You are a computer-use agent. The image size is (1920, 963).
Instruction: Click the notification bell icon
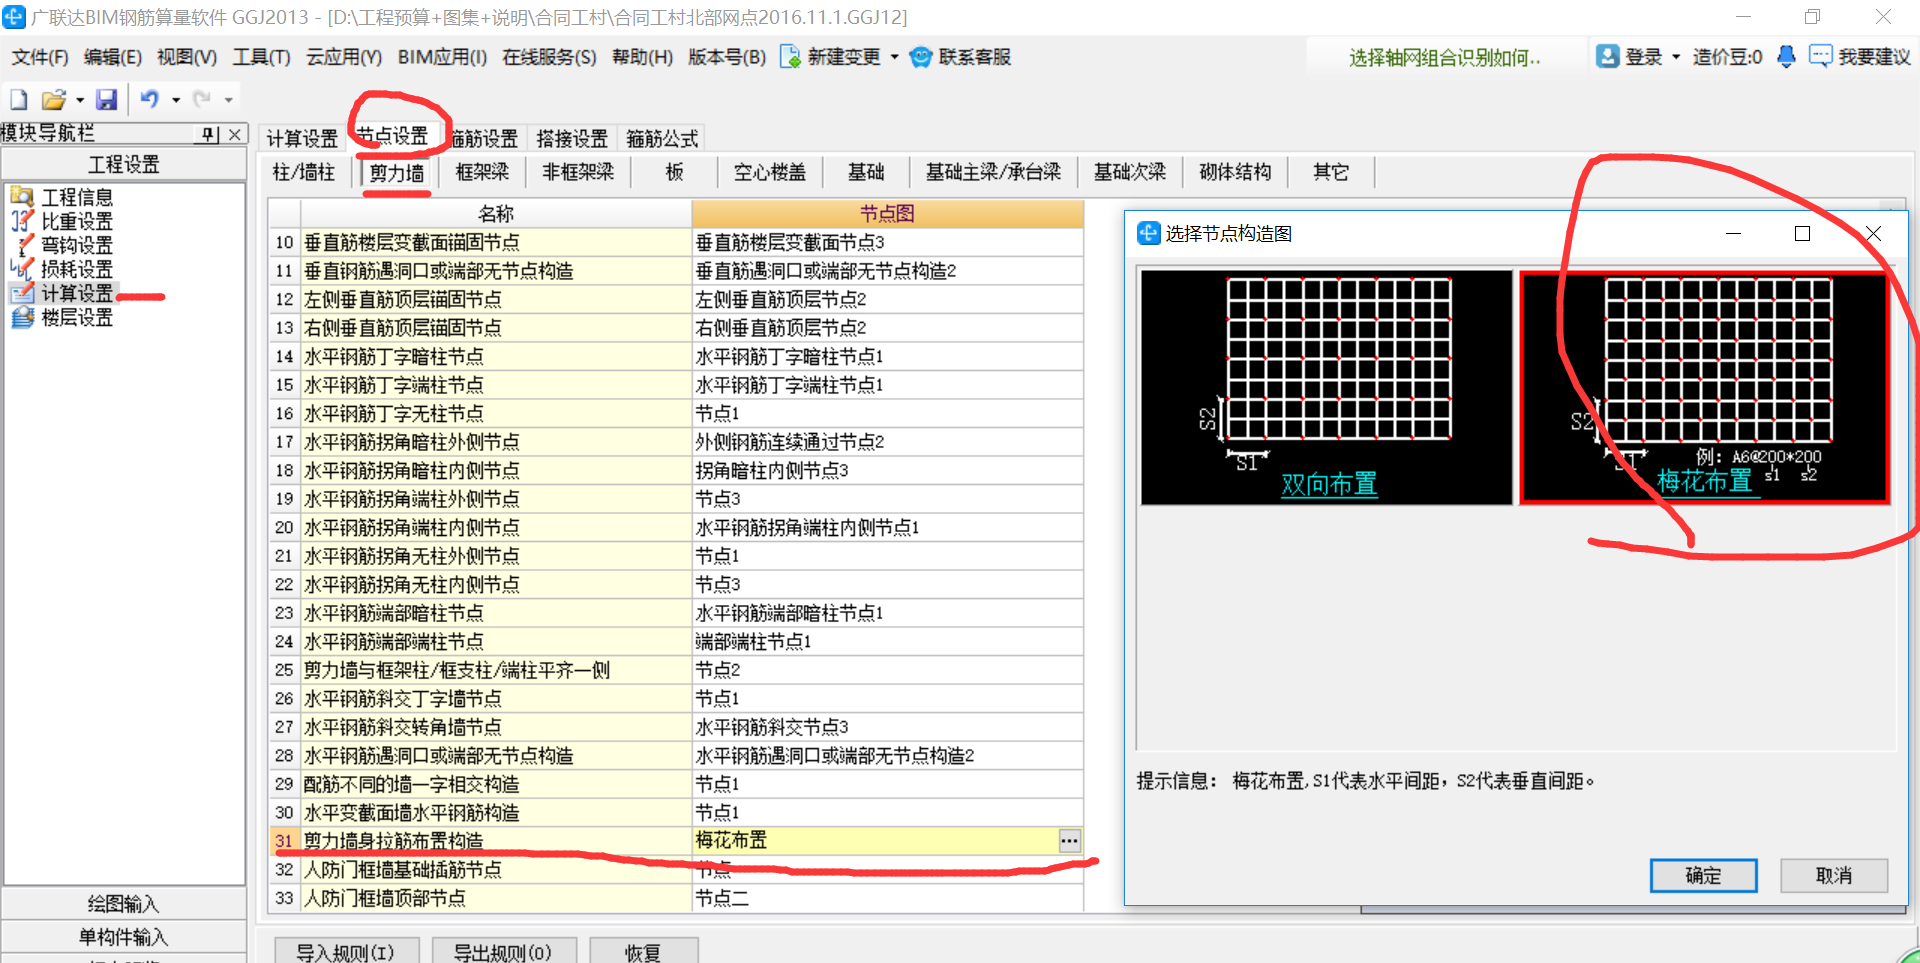[1786, 57]
